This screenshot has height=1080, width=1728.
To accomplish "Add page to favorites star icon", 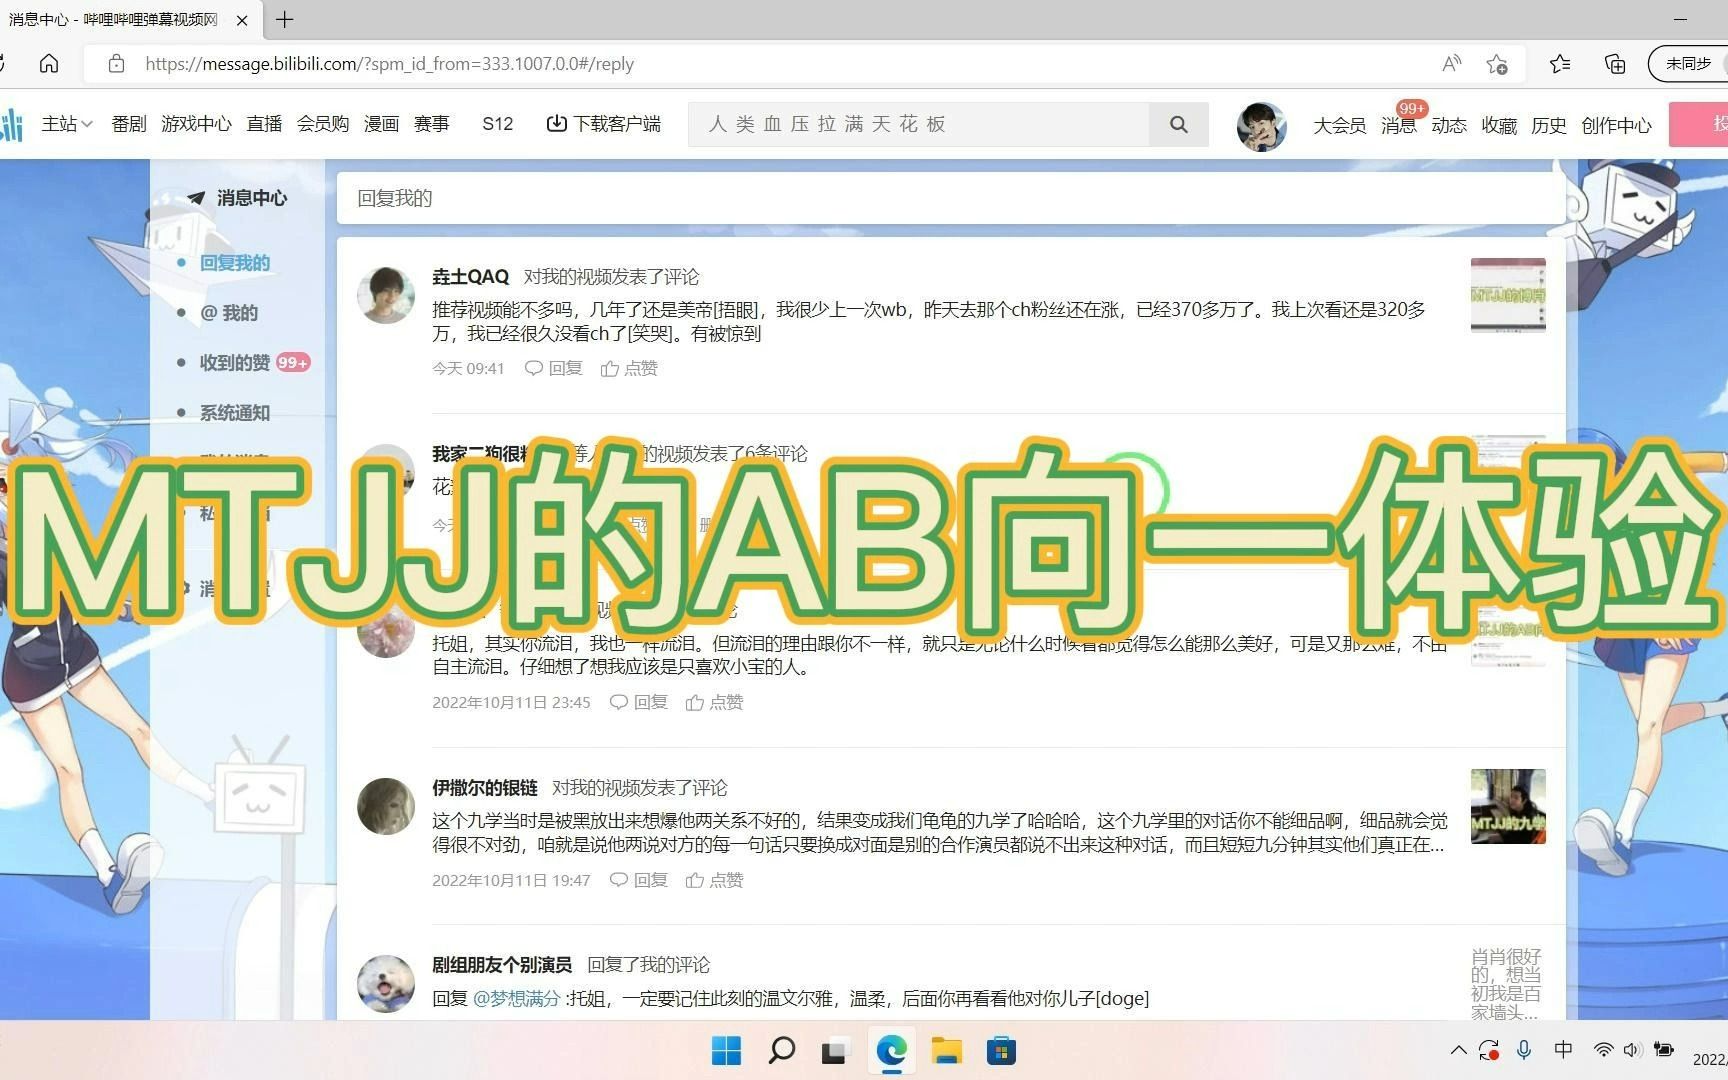I will (x=1497, y=64).
